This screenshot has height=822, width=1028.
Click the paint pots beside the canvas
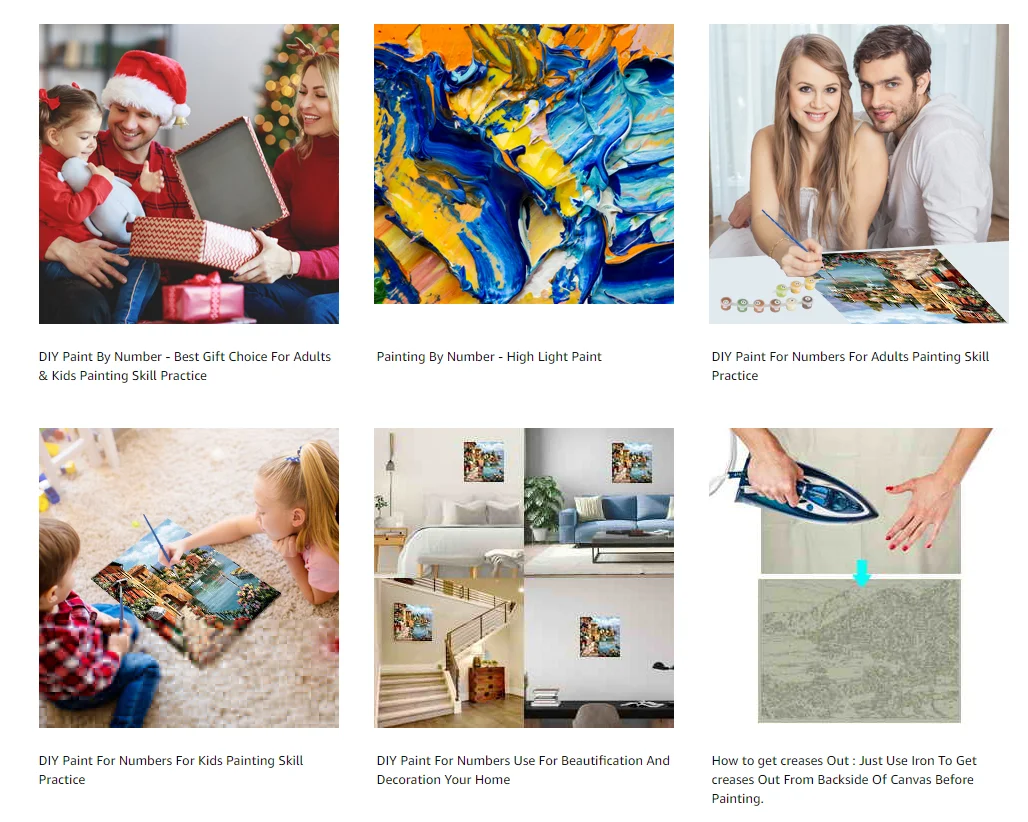(767, 298)
